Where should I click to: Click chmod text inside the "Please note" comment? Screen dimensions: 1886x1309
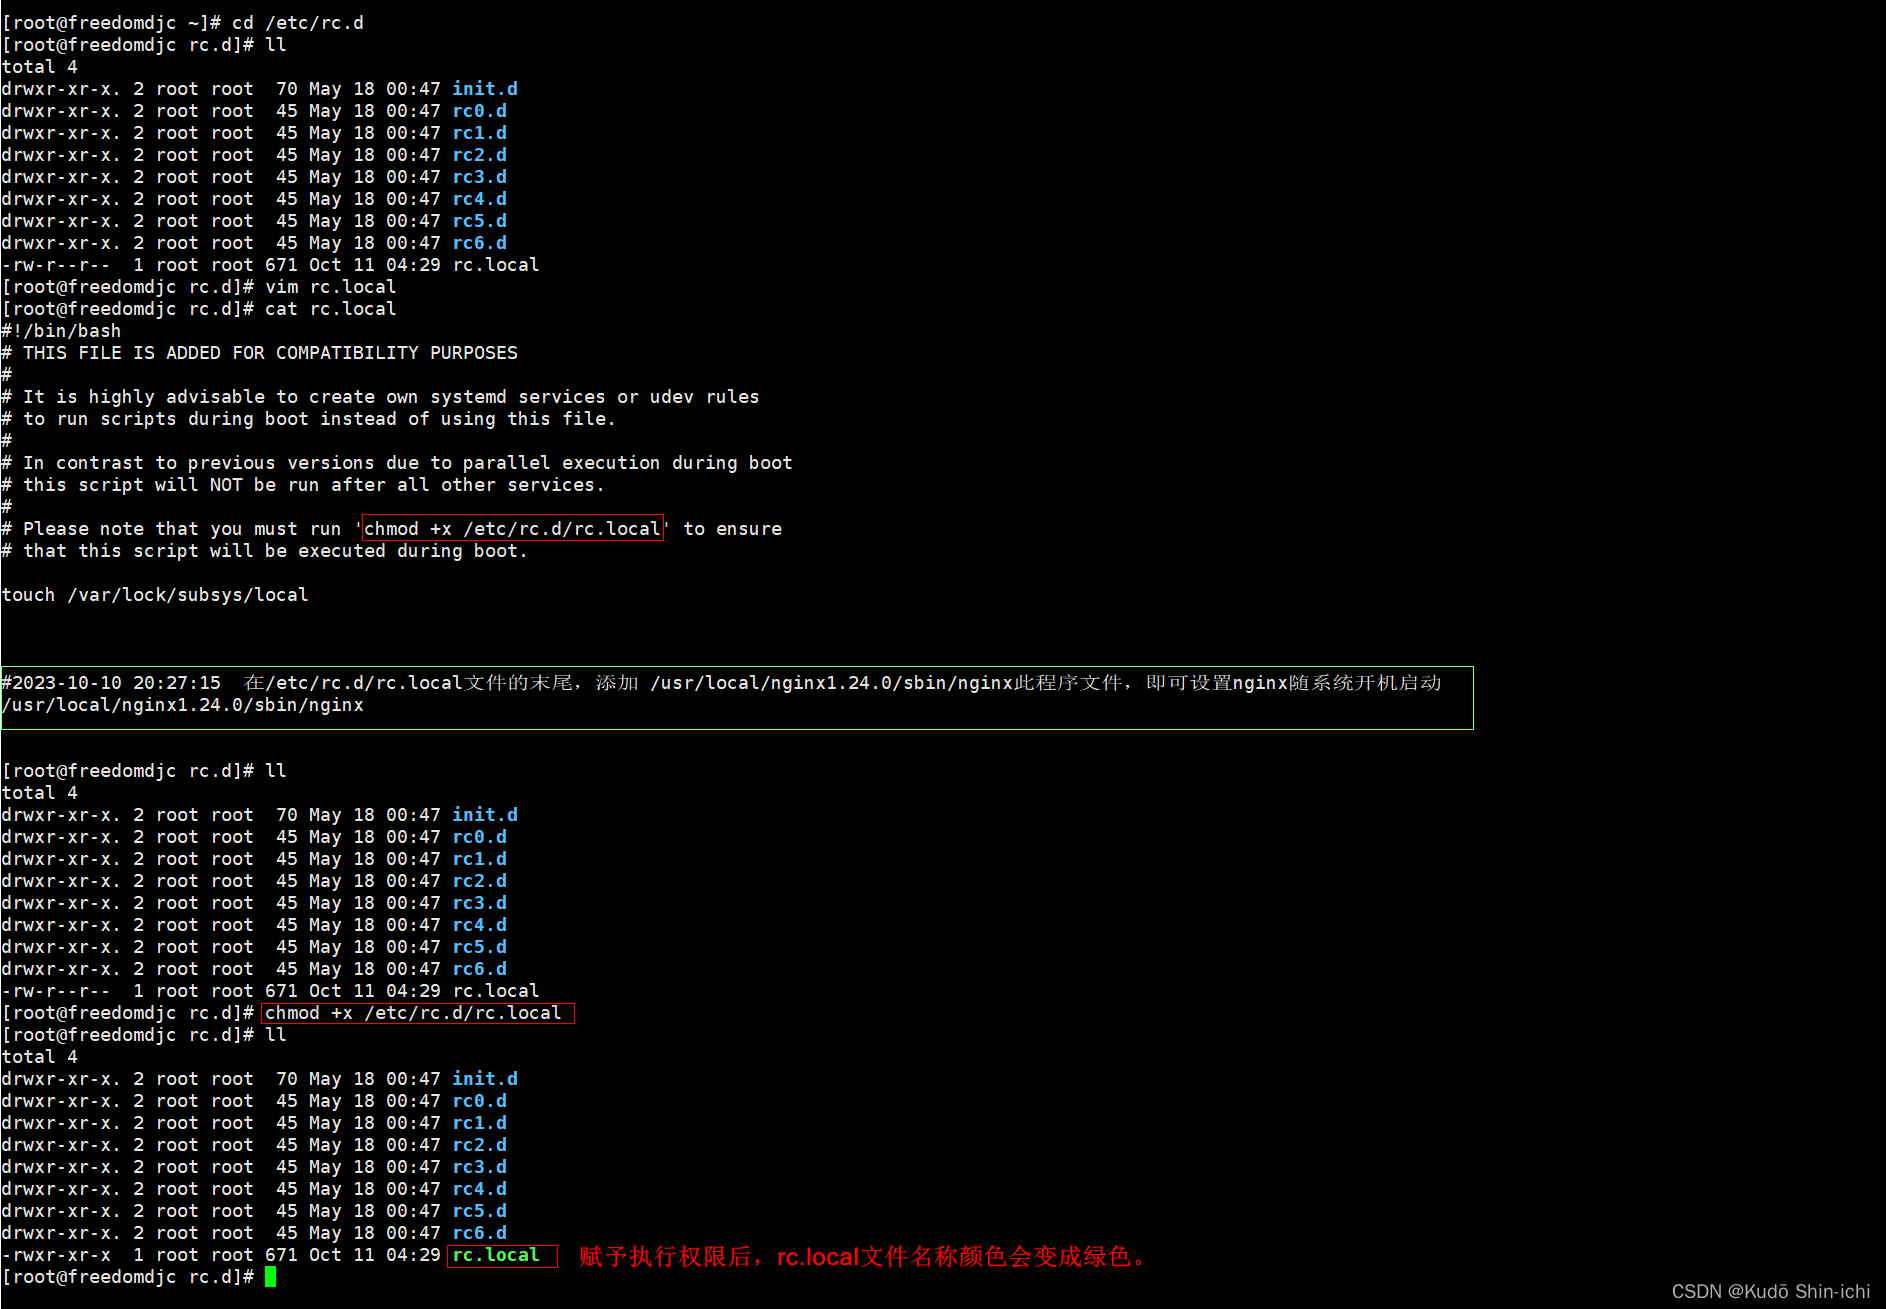coord(513,529)
